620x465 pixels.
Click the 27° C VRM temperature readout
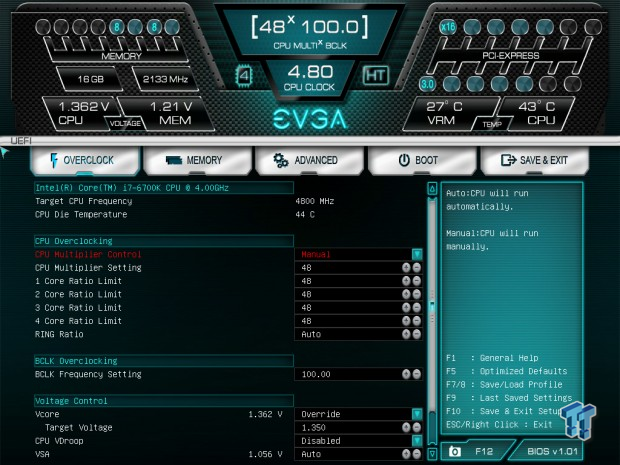(444, 113)
